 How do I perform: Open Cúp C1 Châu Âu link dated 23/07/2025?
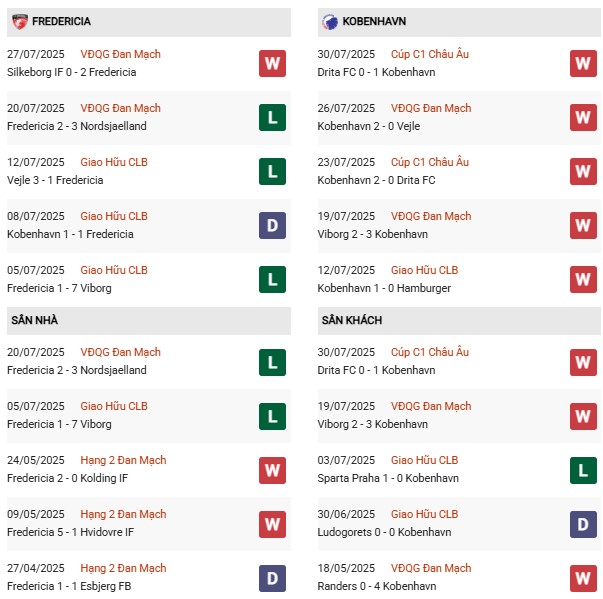coord(430,162)
